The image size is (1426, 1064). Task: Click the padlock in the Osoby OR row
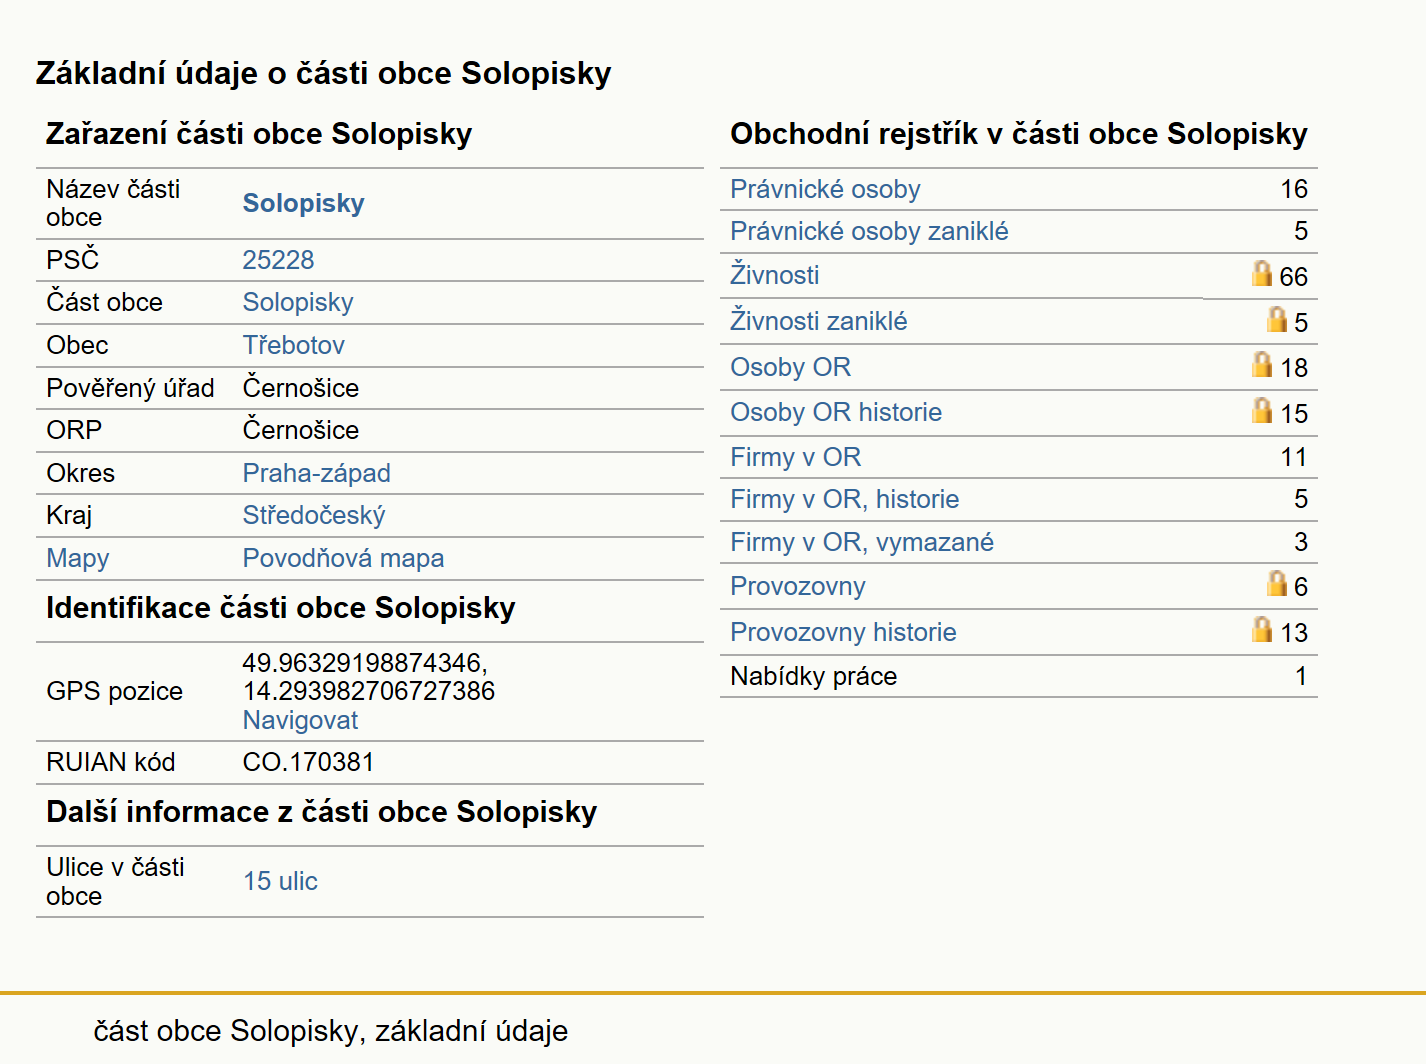[1262, 364]
